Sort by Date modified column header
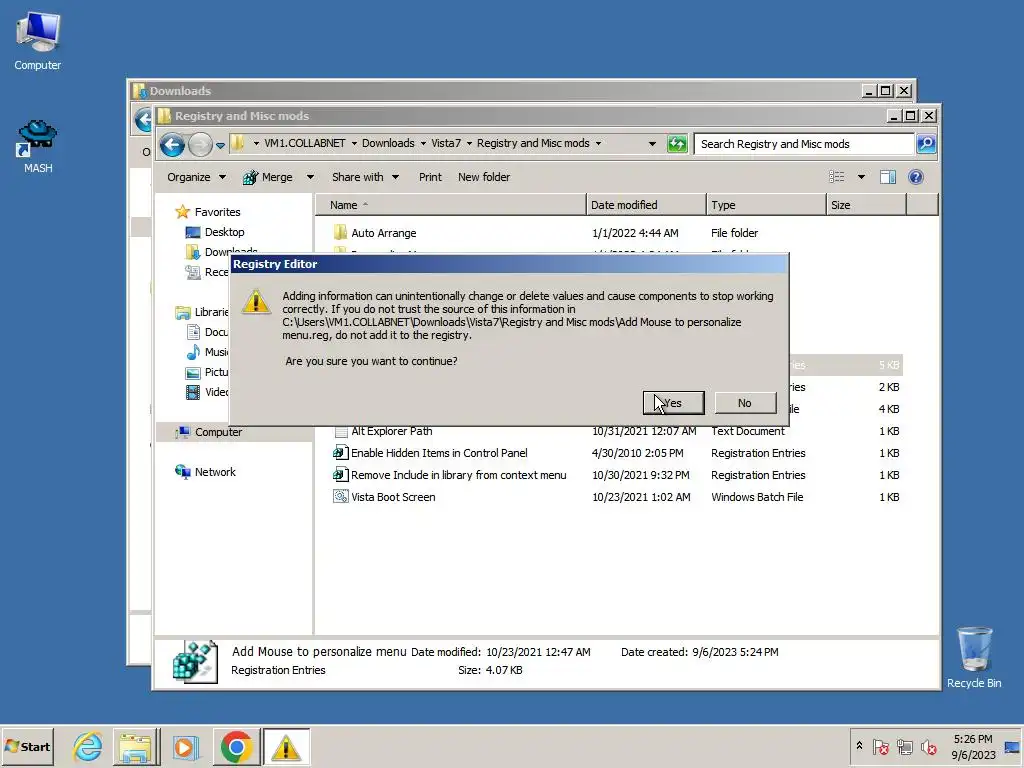The width and height of the screenshot is (1024, 768). 646,205
